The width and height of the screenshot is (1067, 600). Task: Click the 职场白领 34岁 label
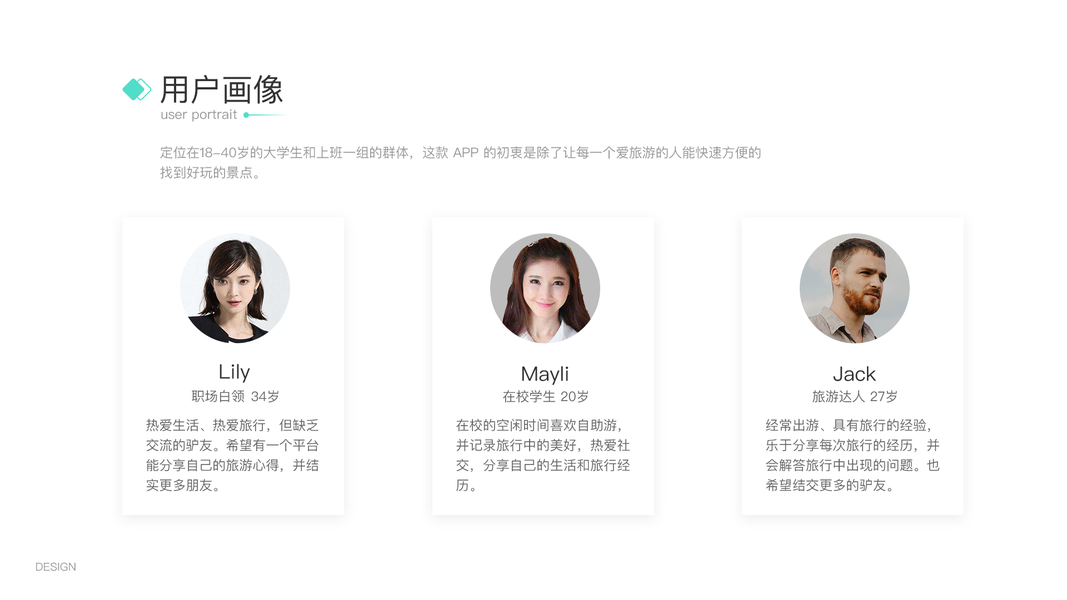coord(235,396)
